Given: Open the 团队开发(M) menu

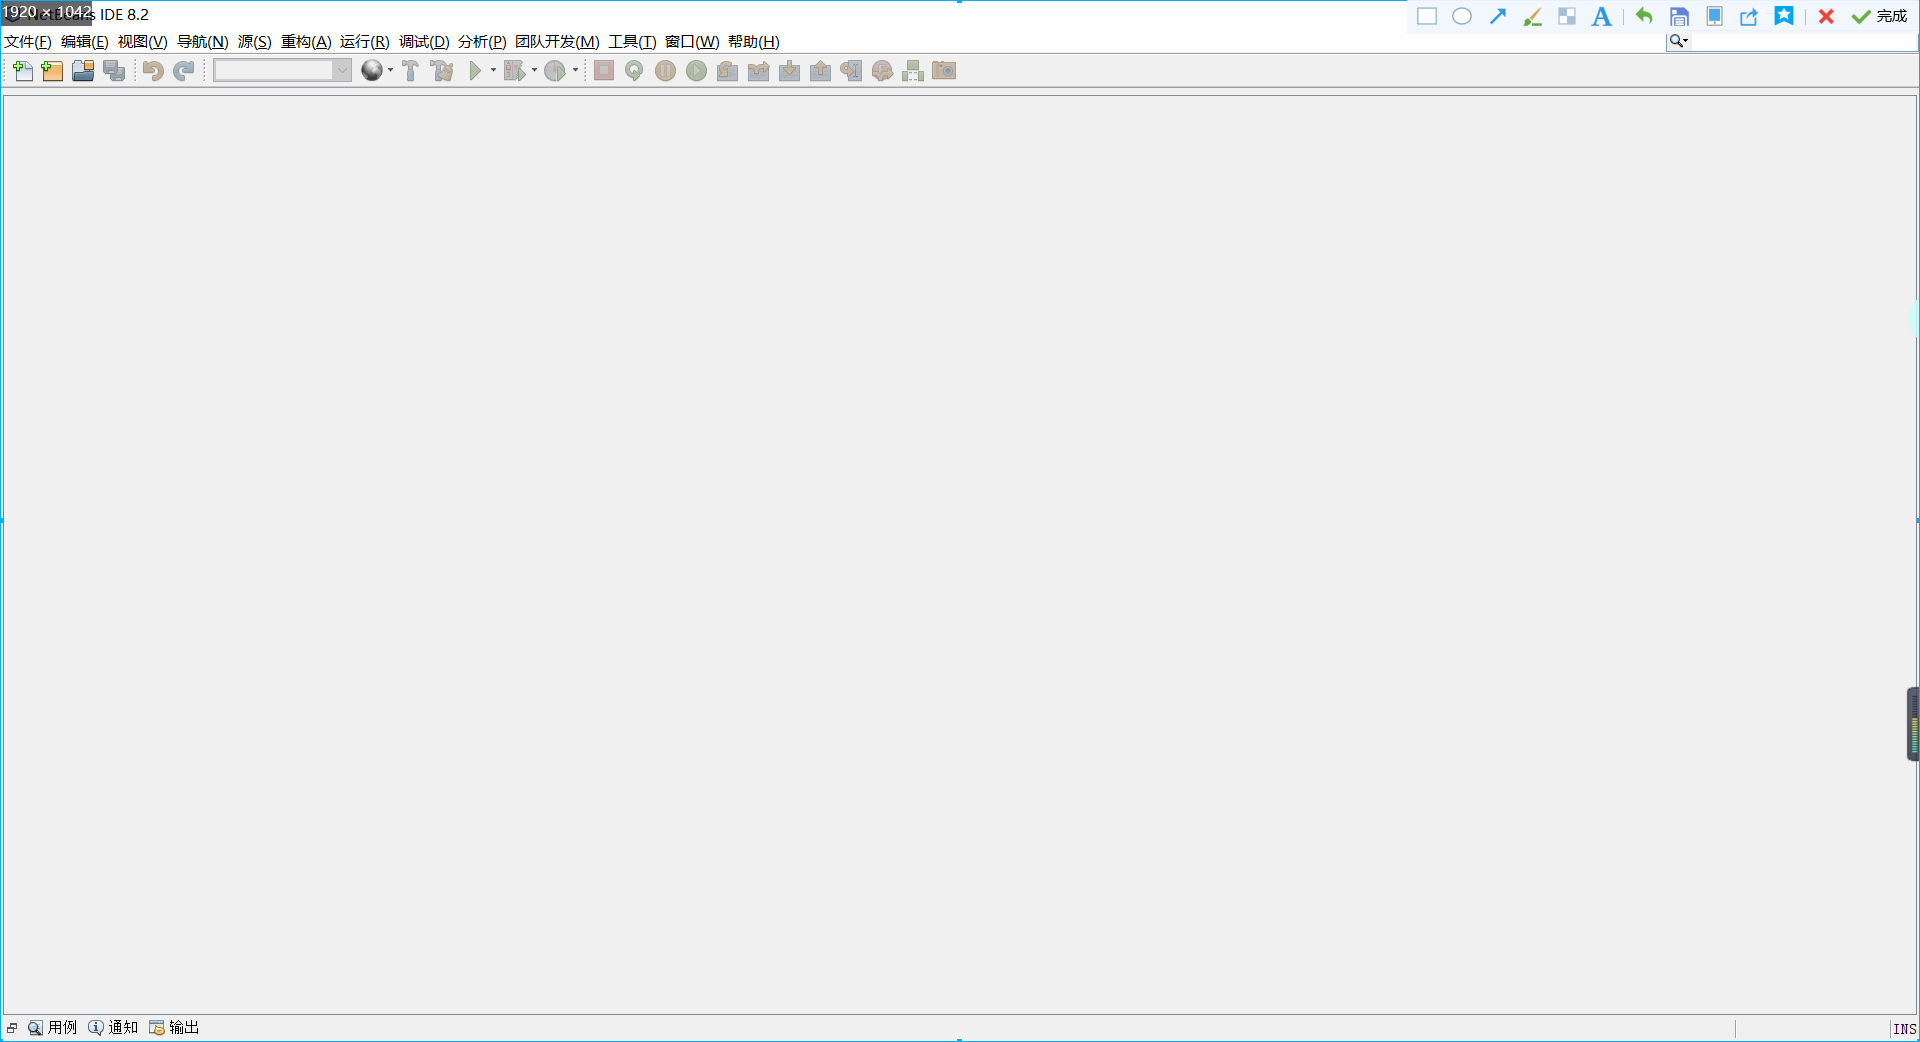Looking at the screenshot, I should point(558,41).
